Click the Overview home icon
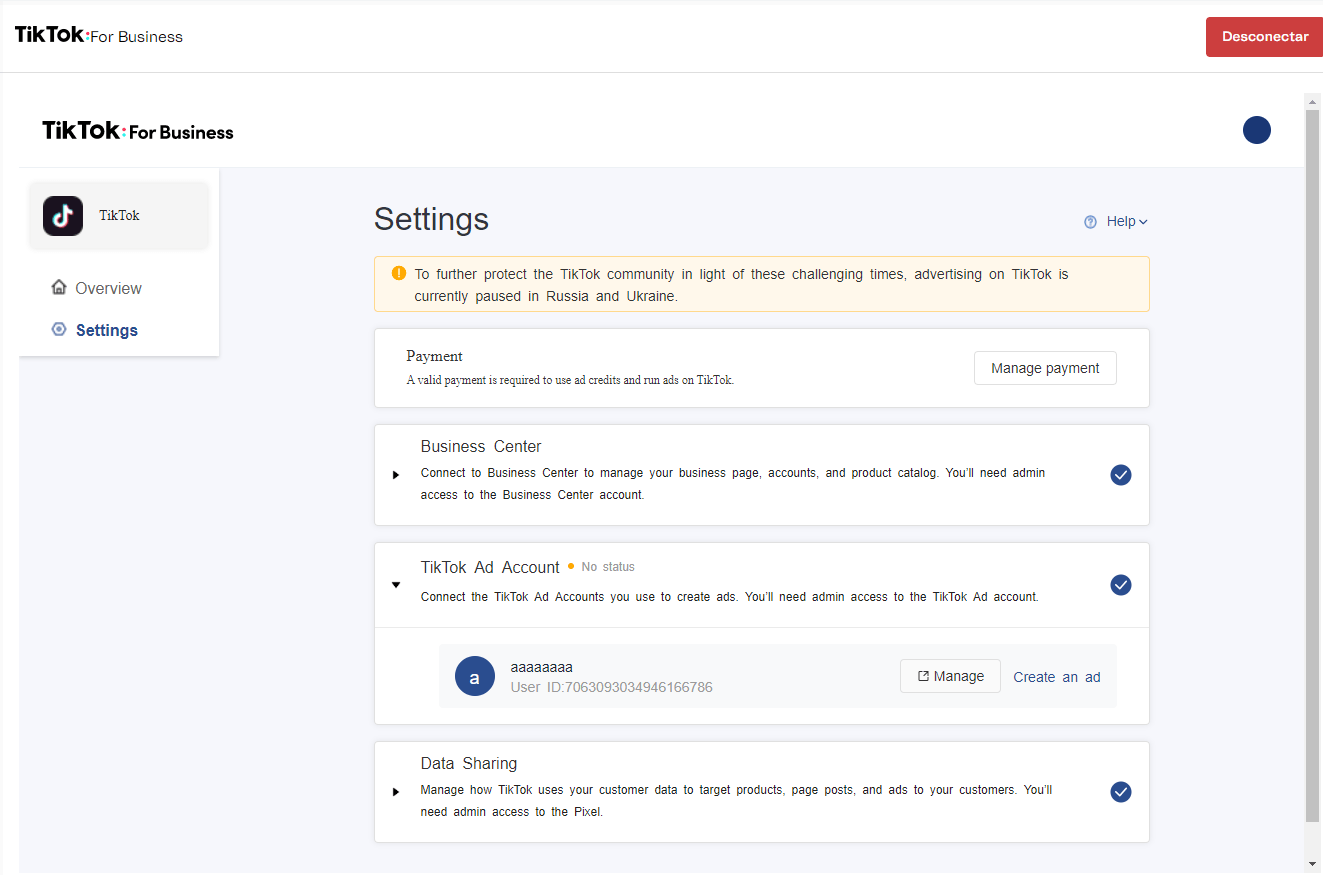 pos(59,288)
